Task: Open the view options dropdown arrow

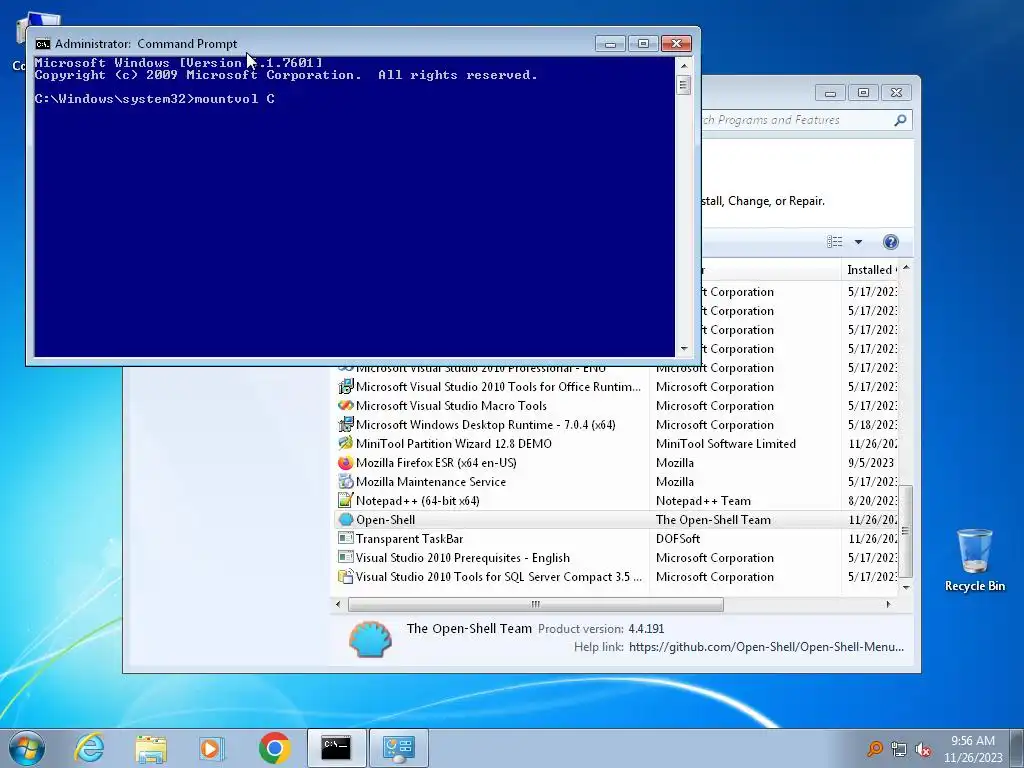Action: [858, 242]
